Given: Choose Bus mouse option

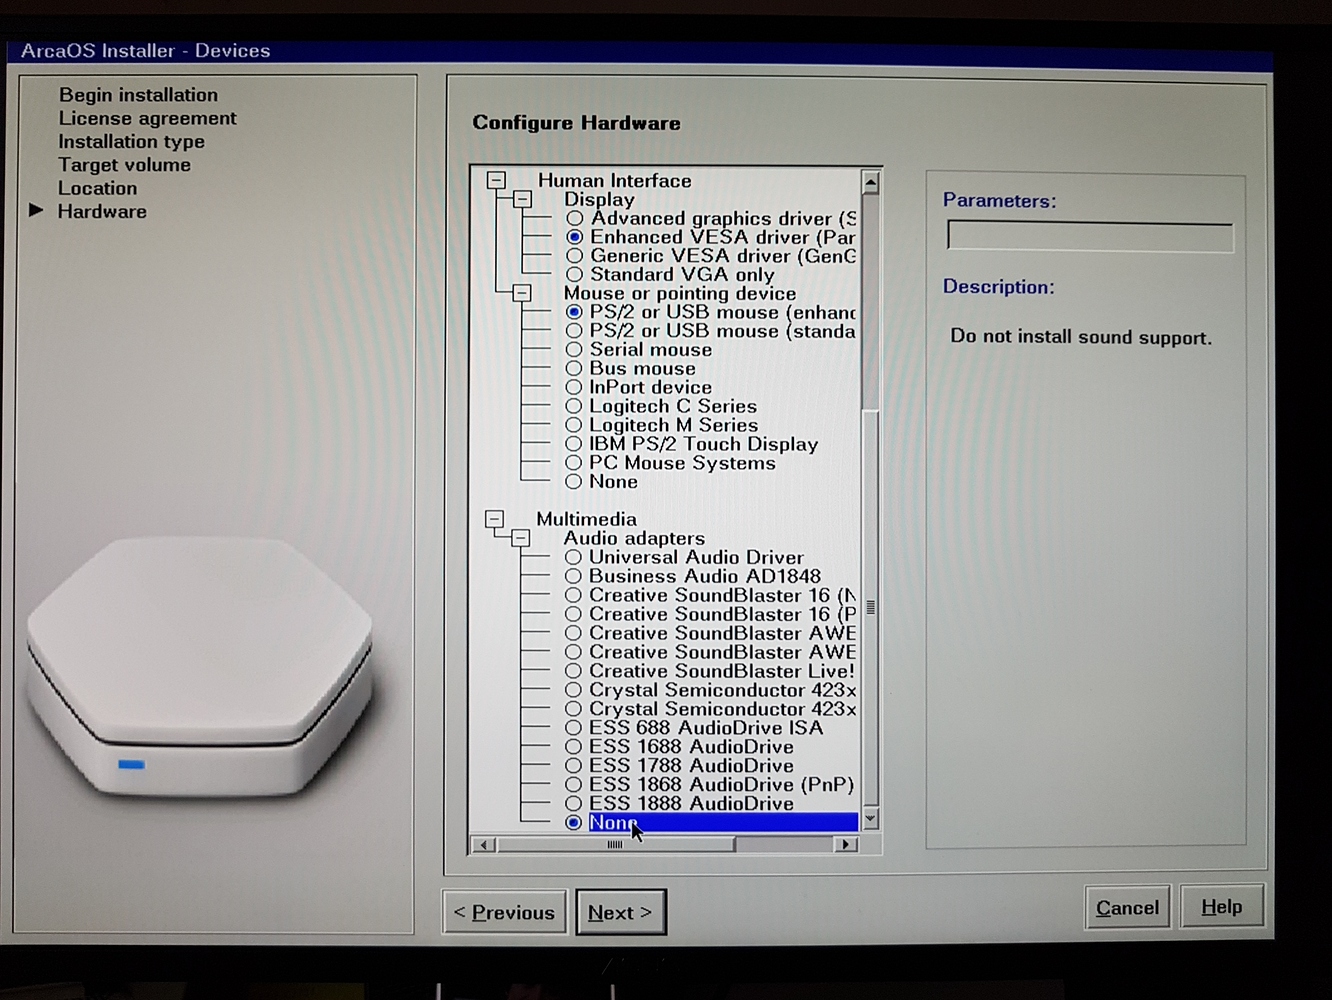Looking at the screenshot, I should point(574,368).
